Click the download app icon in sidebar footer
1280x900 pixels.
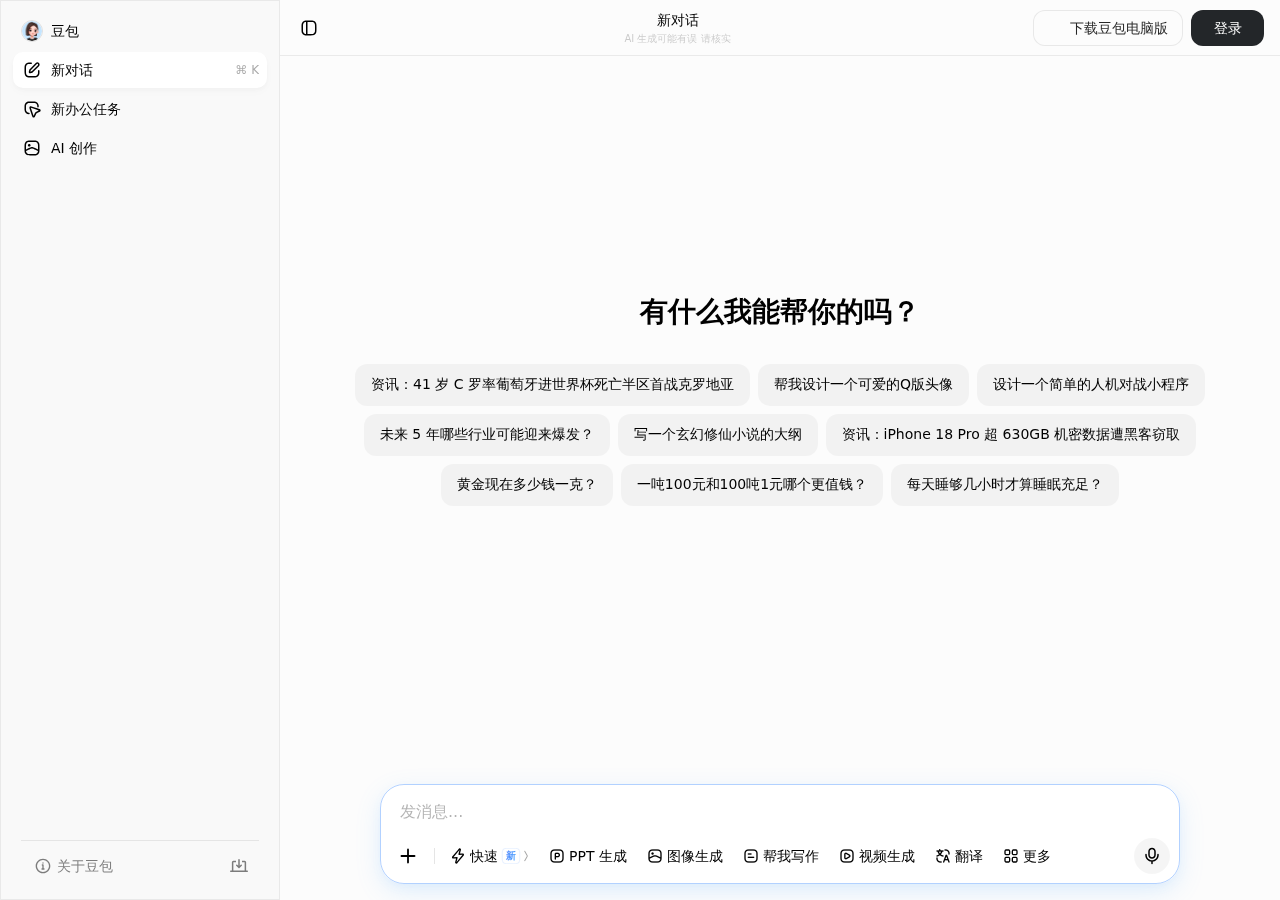(239, 866)
